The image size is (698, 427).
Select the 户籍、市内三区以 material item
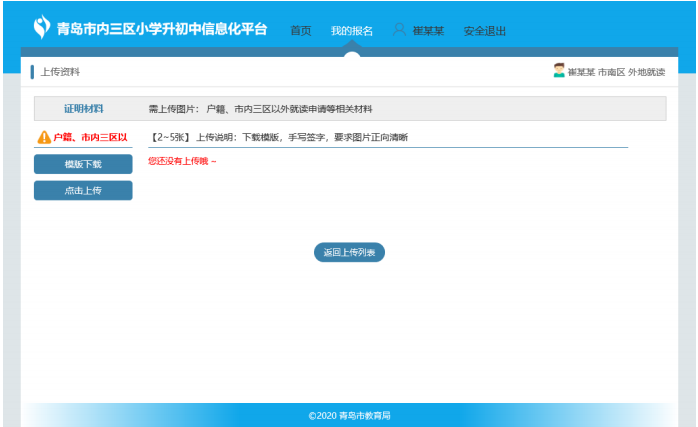point(91,137)
